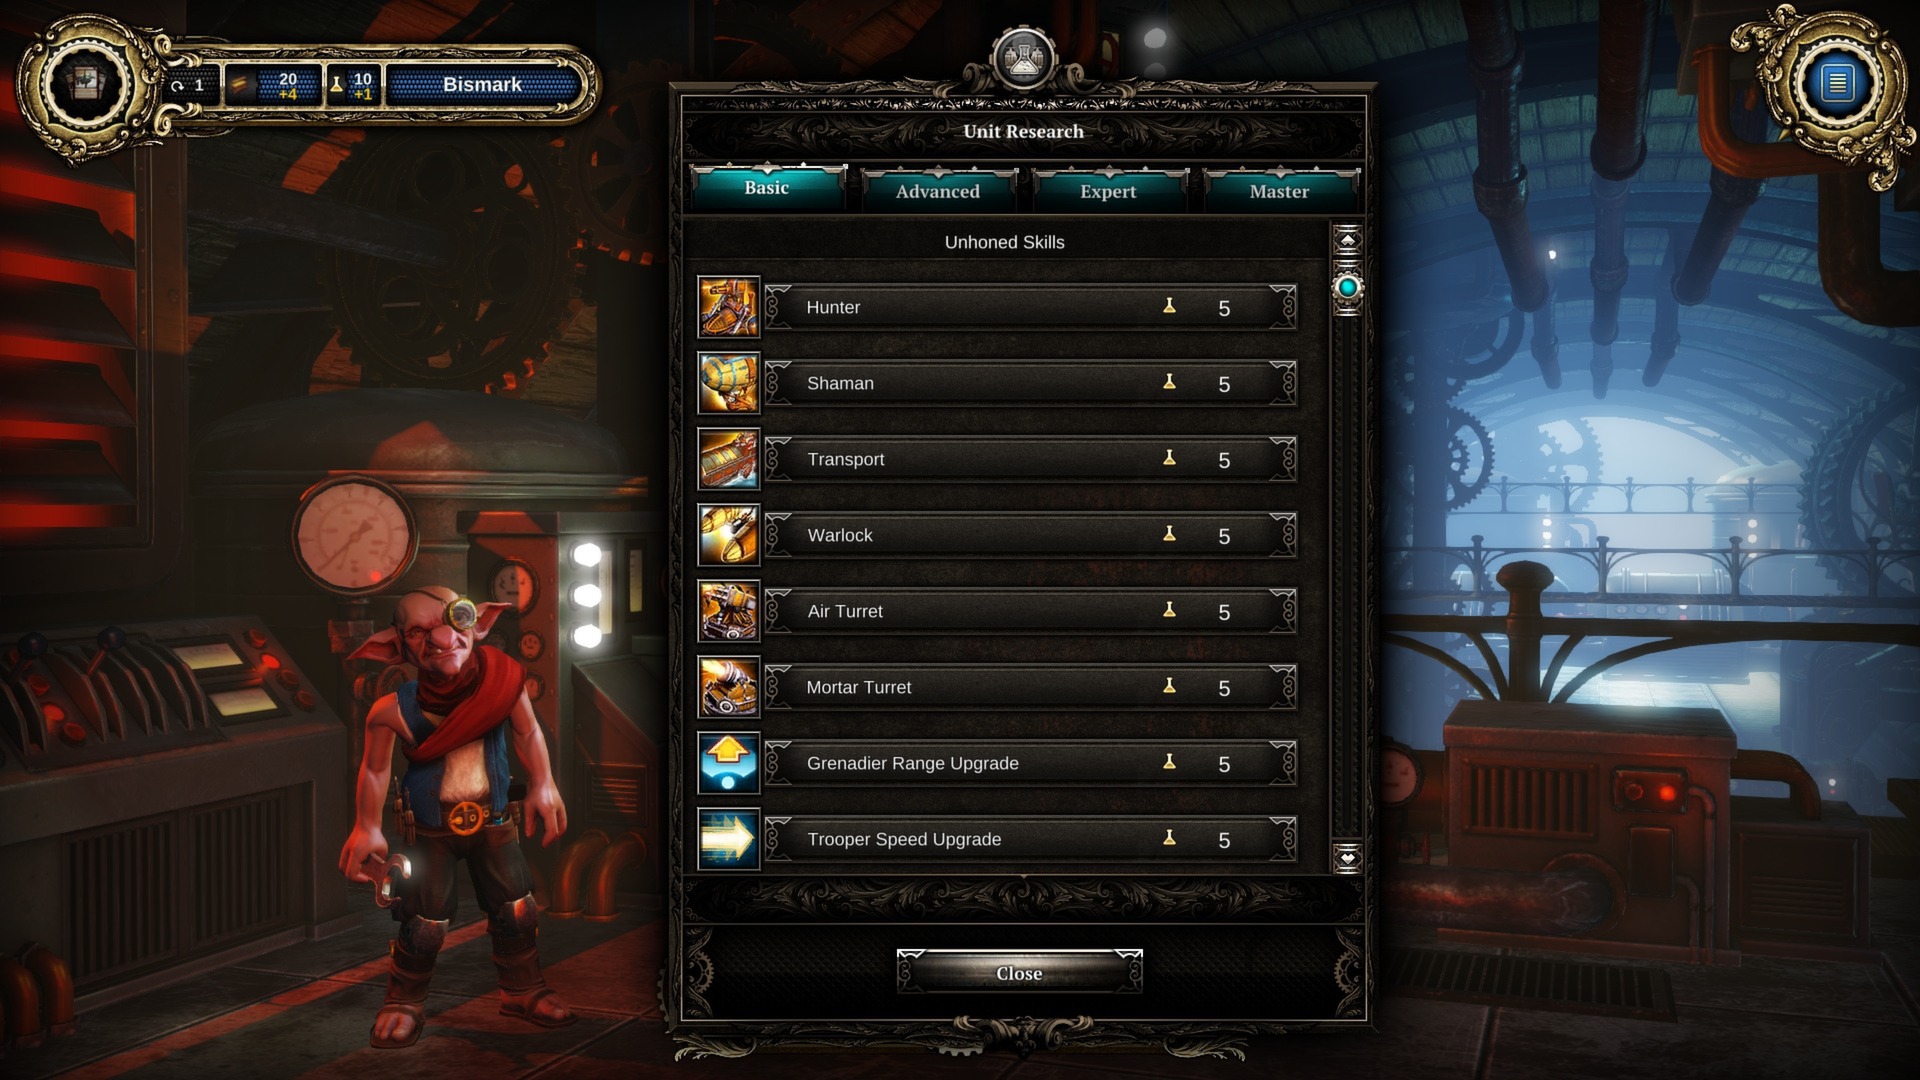Switch to the Advanced research tab
The width and height of the screenshot is (1920, 1080).
(x=938, y=190)
